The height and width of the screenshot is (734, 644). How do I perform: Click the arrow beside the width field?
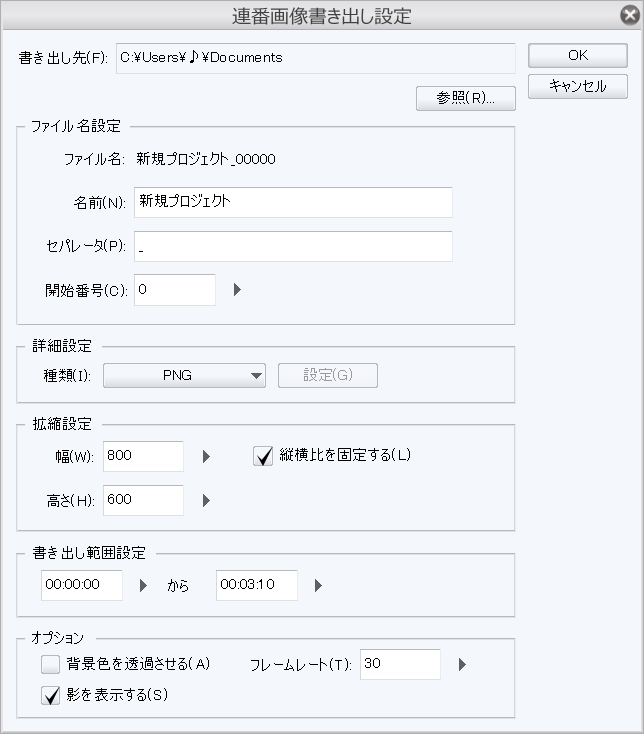point(206,456)
